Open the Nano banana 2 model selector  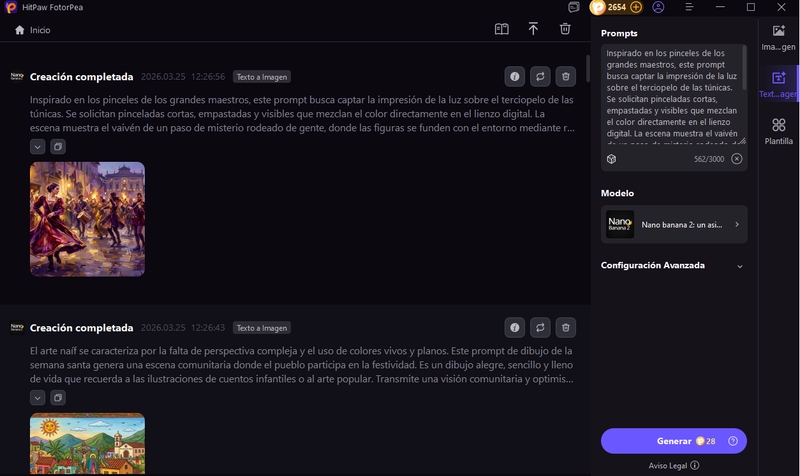click(x=673, y=225)
